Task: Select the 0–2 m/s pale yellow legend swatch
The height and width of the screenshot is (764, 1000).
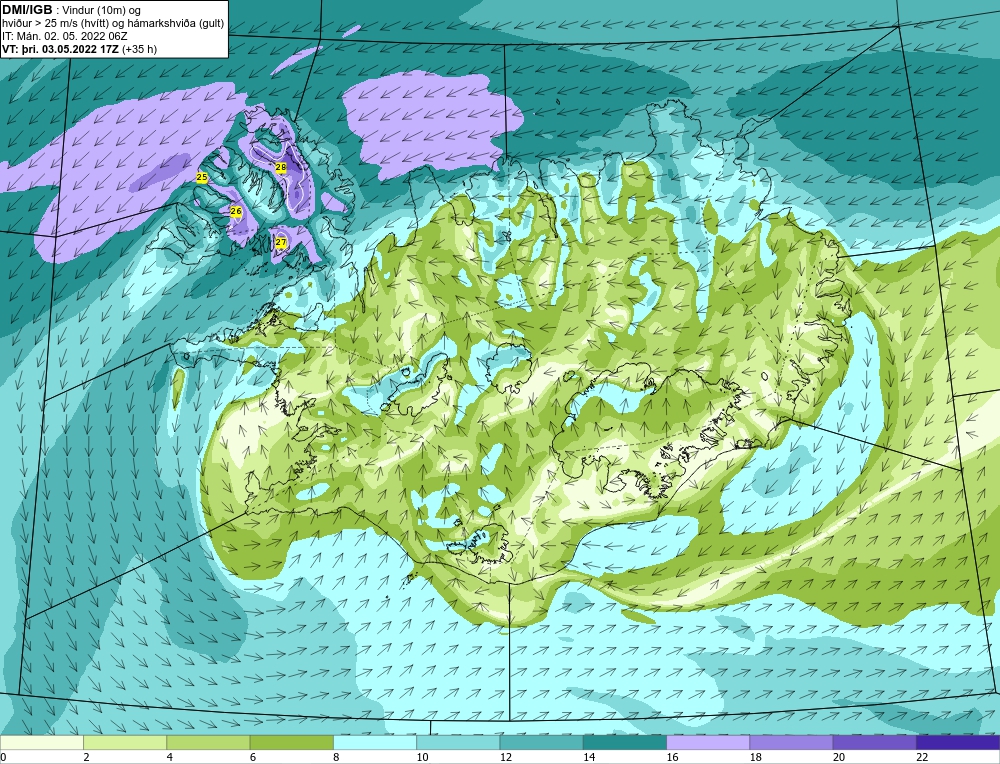Action: click(41, 743)
